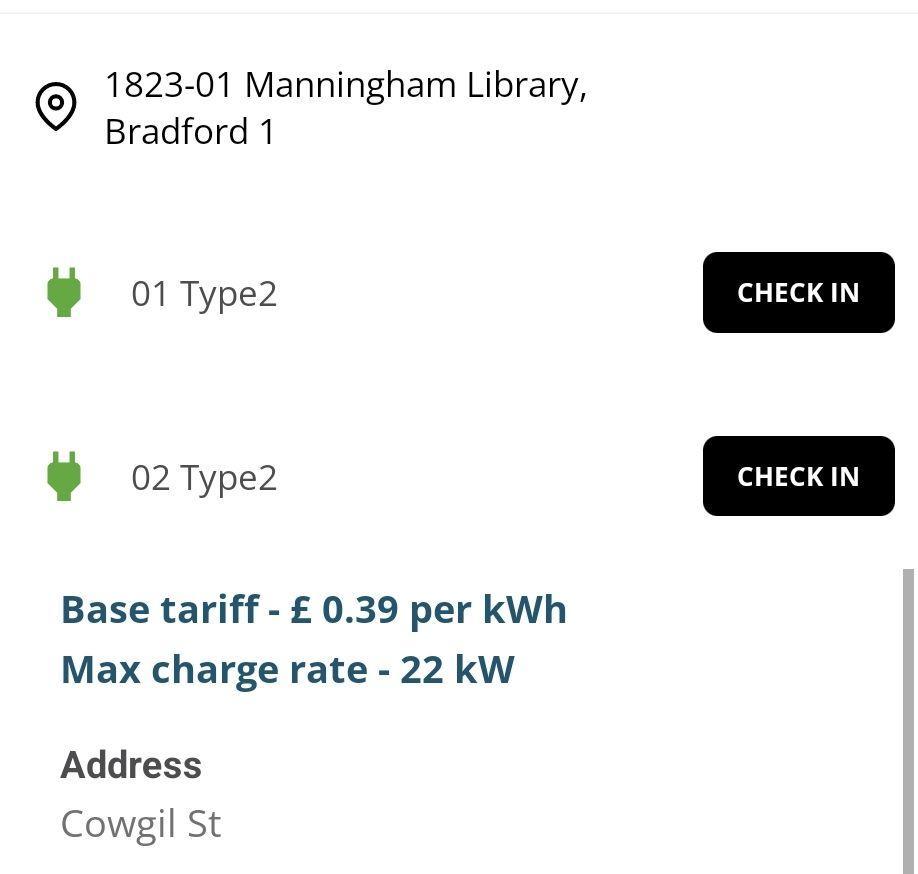This screenshot has width=918, height=874.
Task: Click the Base tariff pricing text
Action: (x=313, y=609)
